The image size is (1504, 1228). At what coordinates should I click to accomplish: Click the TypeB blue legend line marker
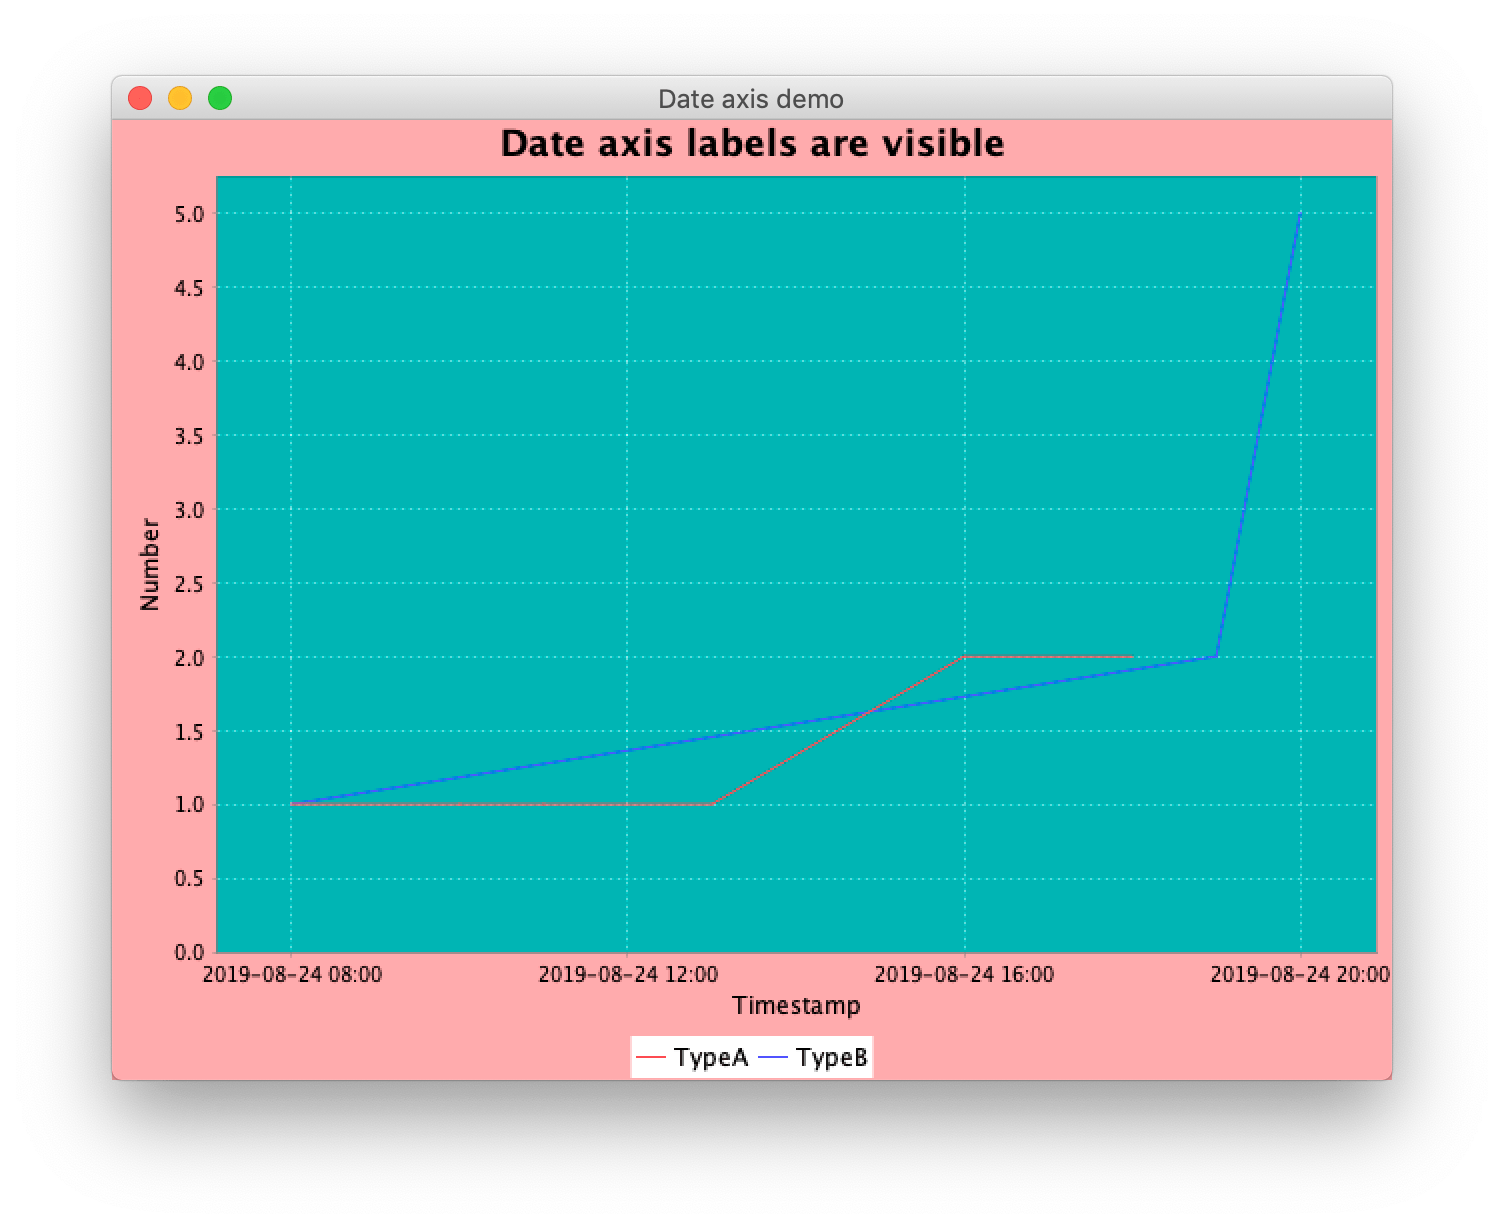click(x=775, y=1055)
